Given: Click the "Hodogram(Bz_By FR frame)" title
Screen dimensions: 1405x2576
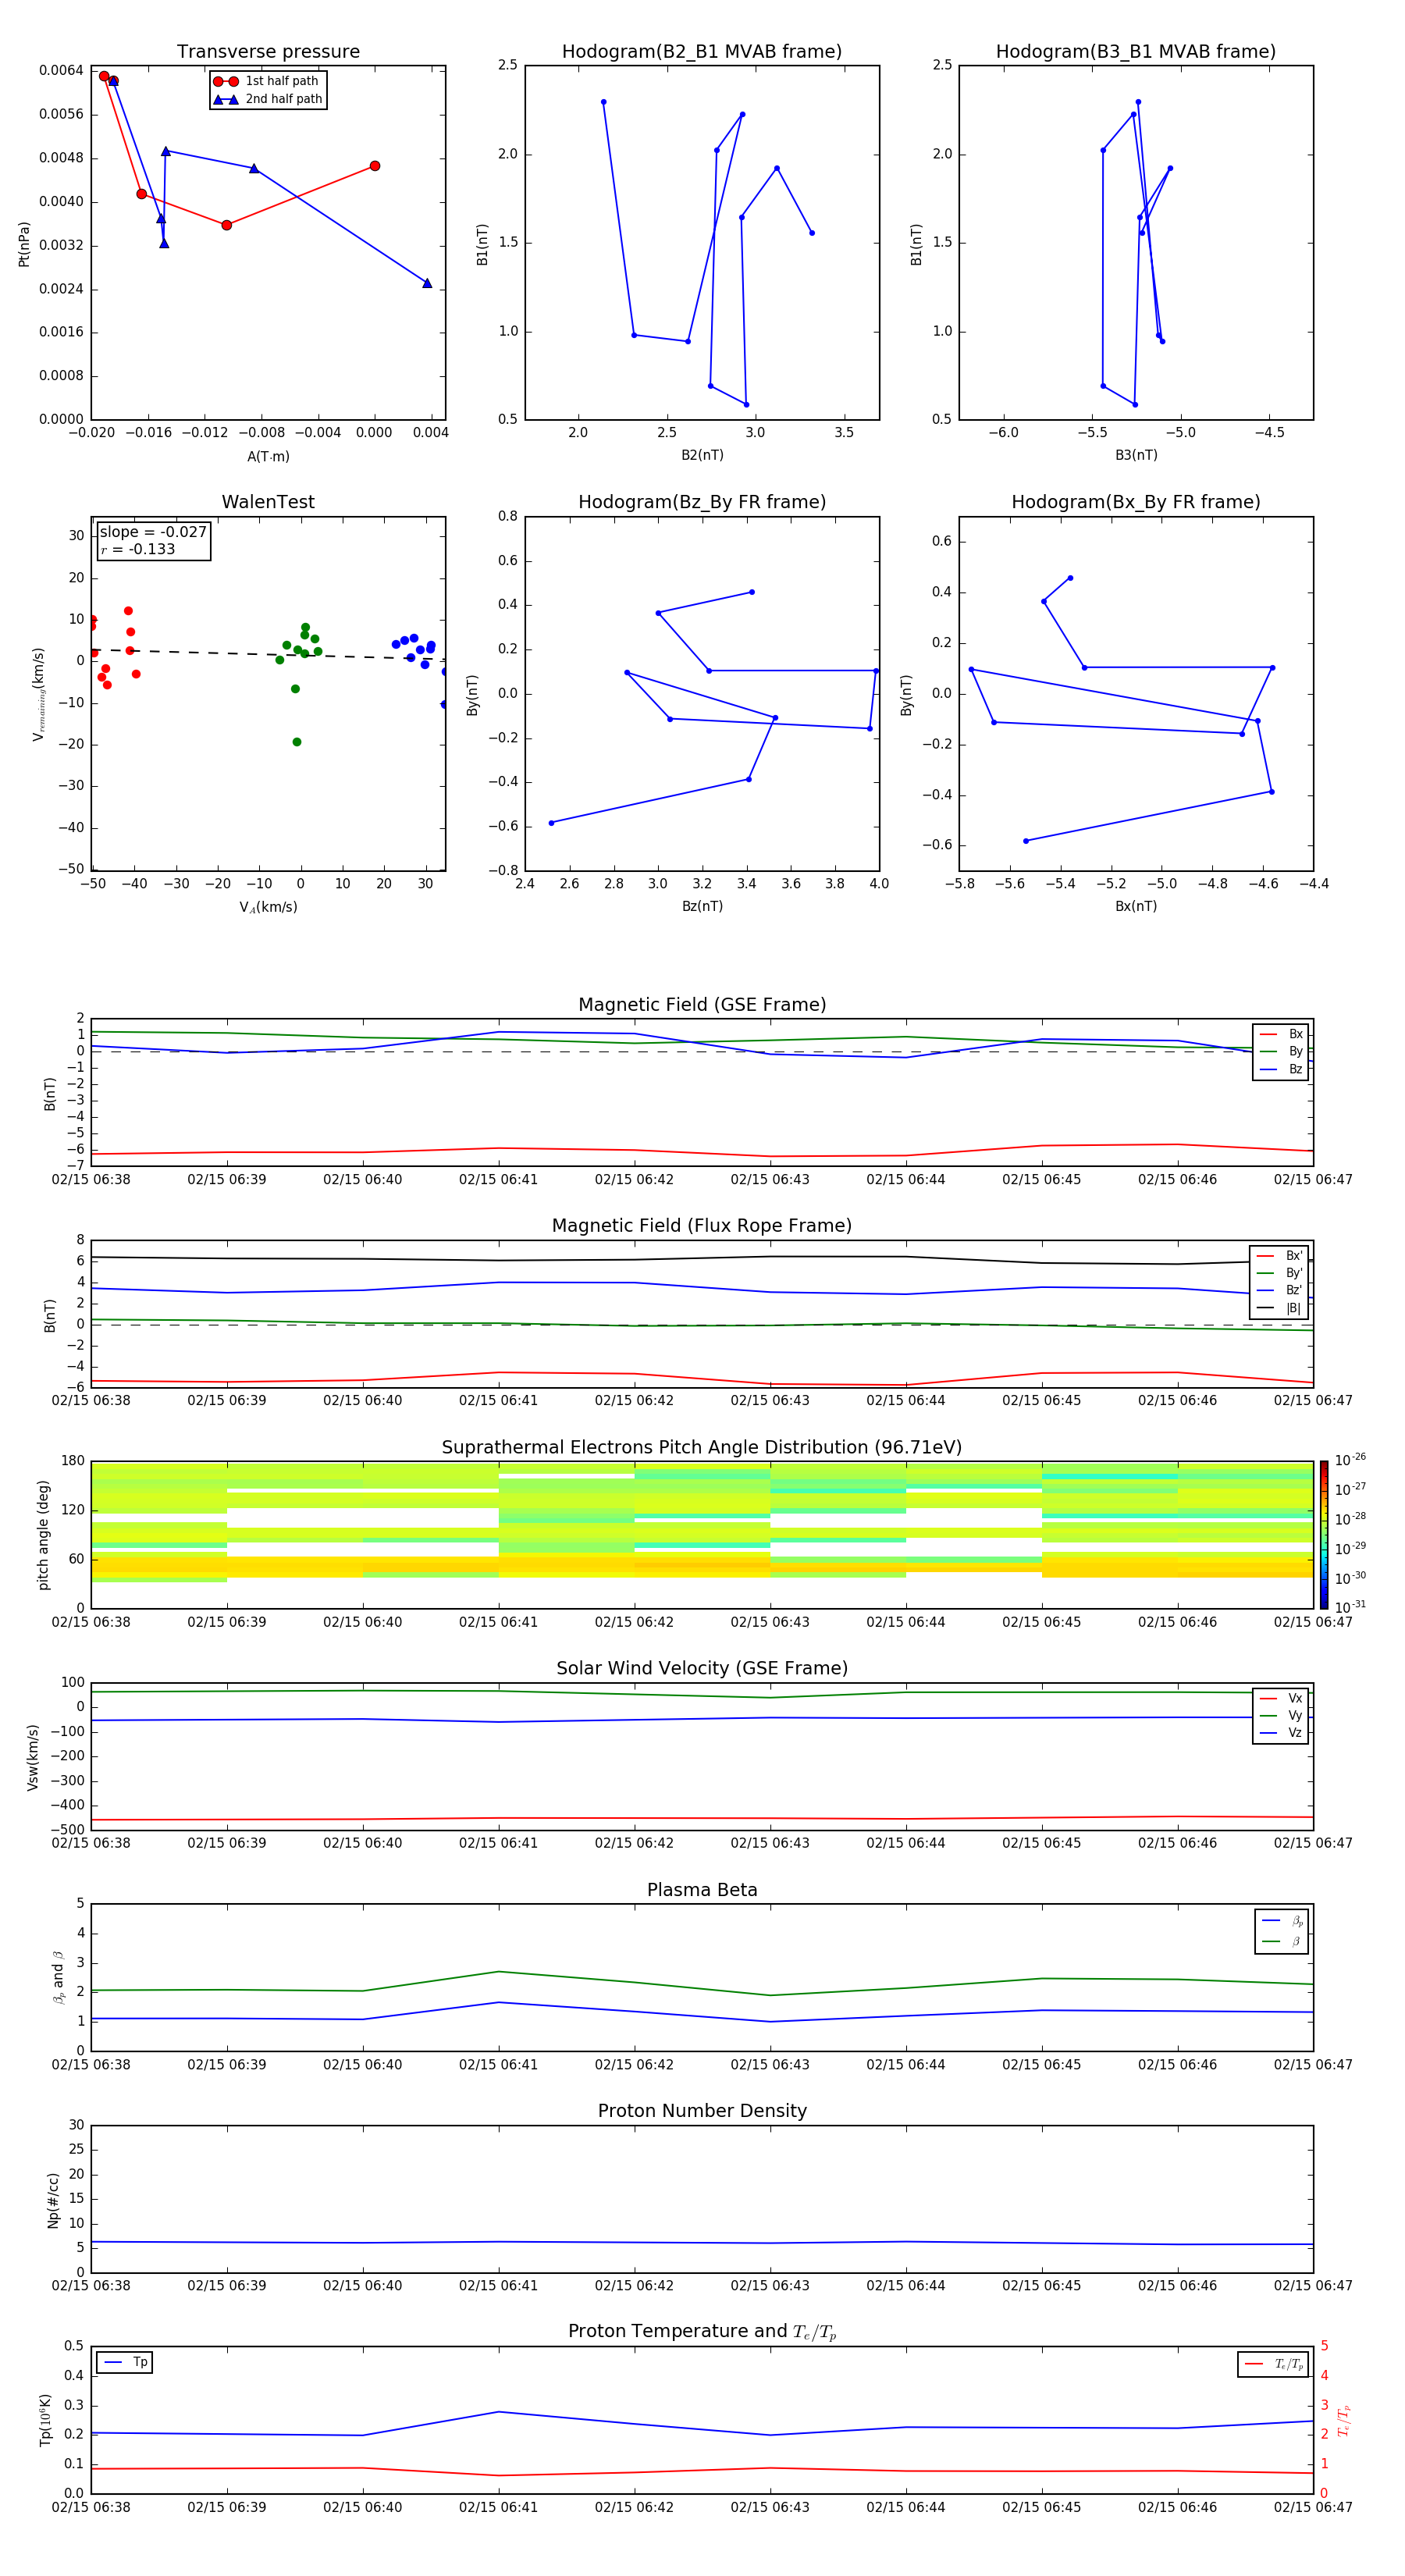Looking at the screenshot, I should click(x=702, y=502).
